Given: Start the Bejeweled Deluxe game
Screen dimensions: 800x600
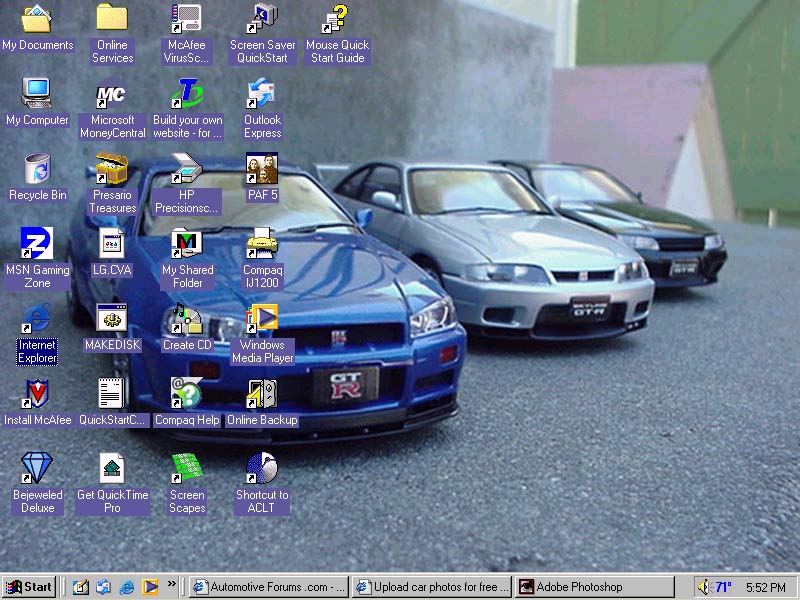Looking at the screenshot, I should [x=37, y=468].
